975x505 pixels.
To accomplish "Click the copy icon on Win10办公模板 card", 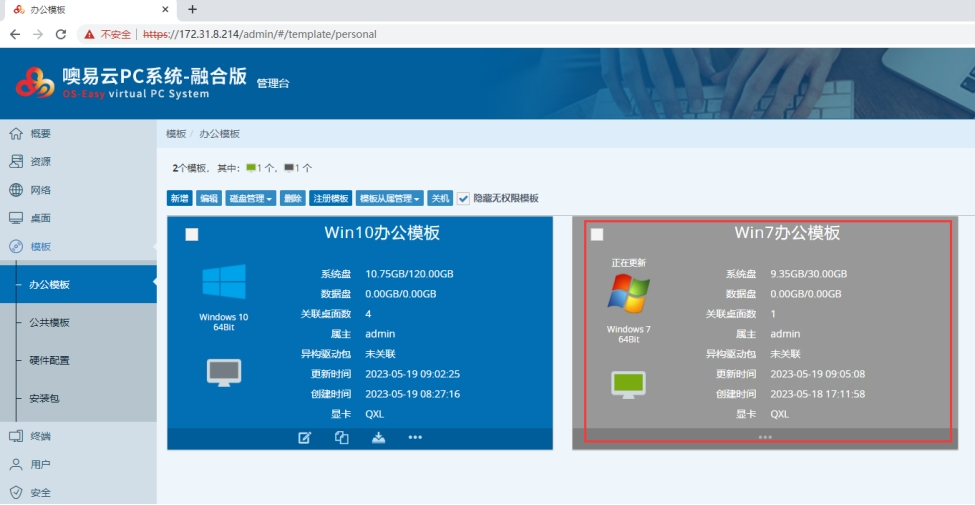I will (x=341, y=438).
